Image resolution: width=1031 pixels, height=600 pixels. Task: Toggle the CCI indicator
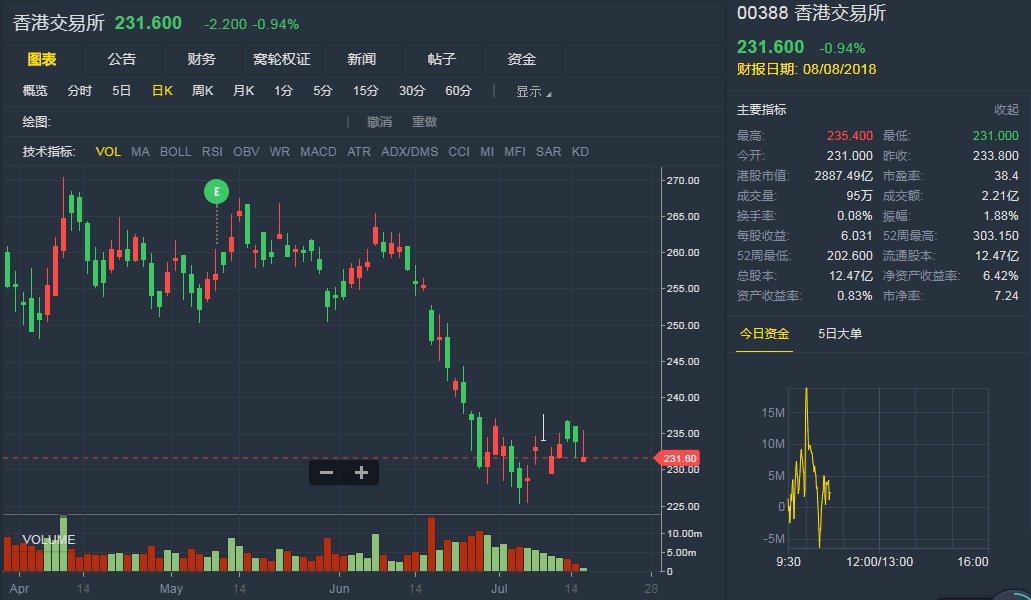[x=459, y=152]
